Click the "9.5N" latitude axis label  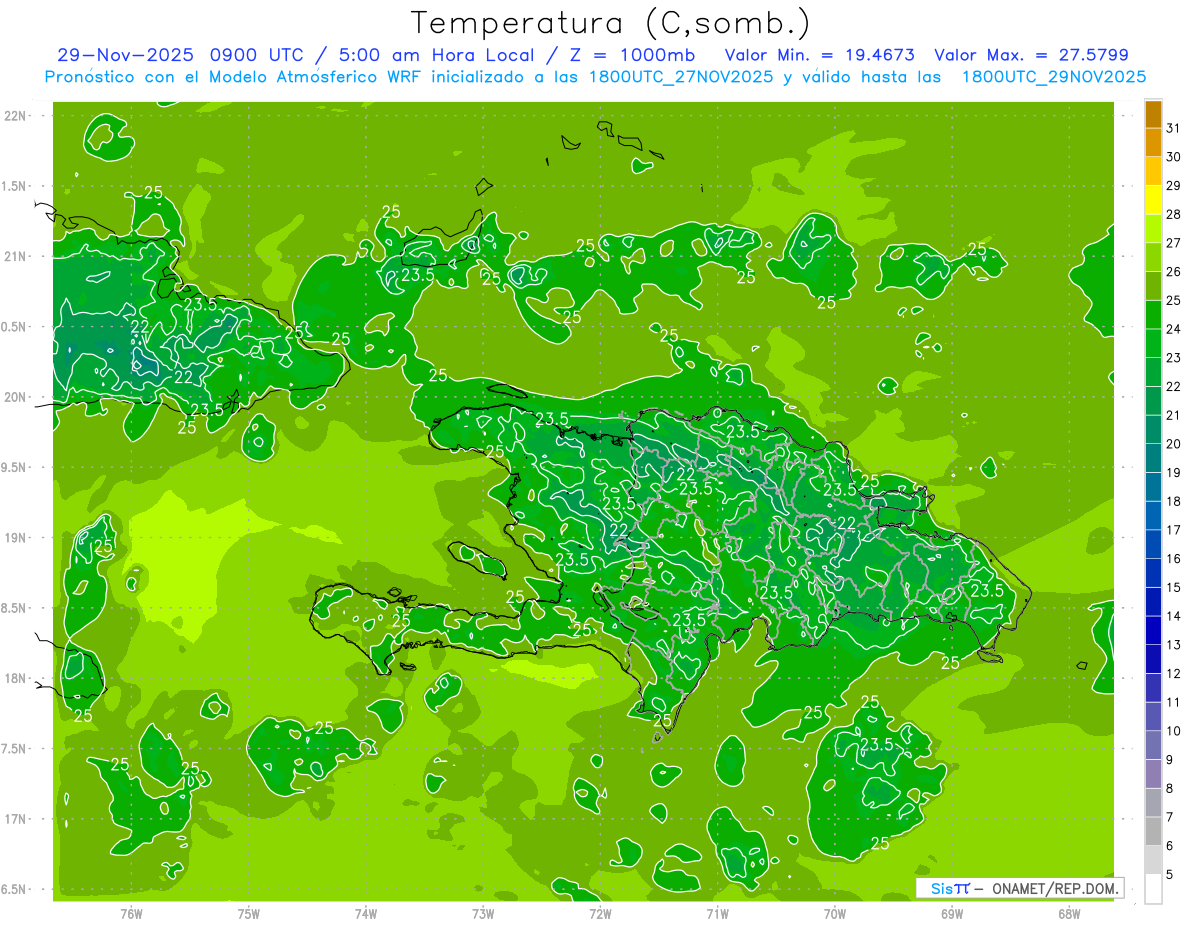[15, 467]
